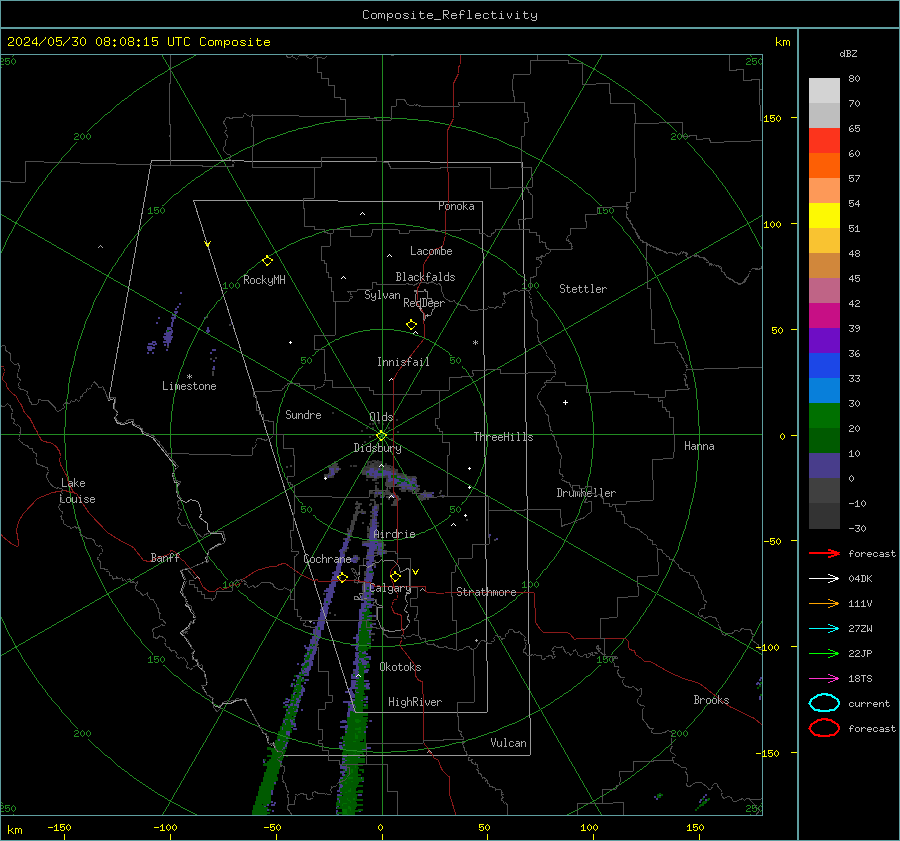Click the yellow diamond marker below Cochrane
The height and width of the screenshot is (841, 900).
point(342,577)
